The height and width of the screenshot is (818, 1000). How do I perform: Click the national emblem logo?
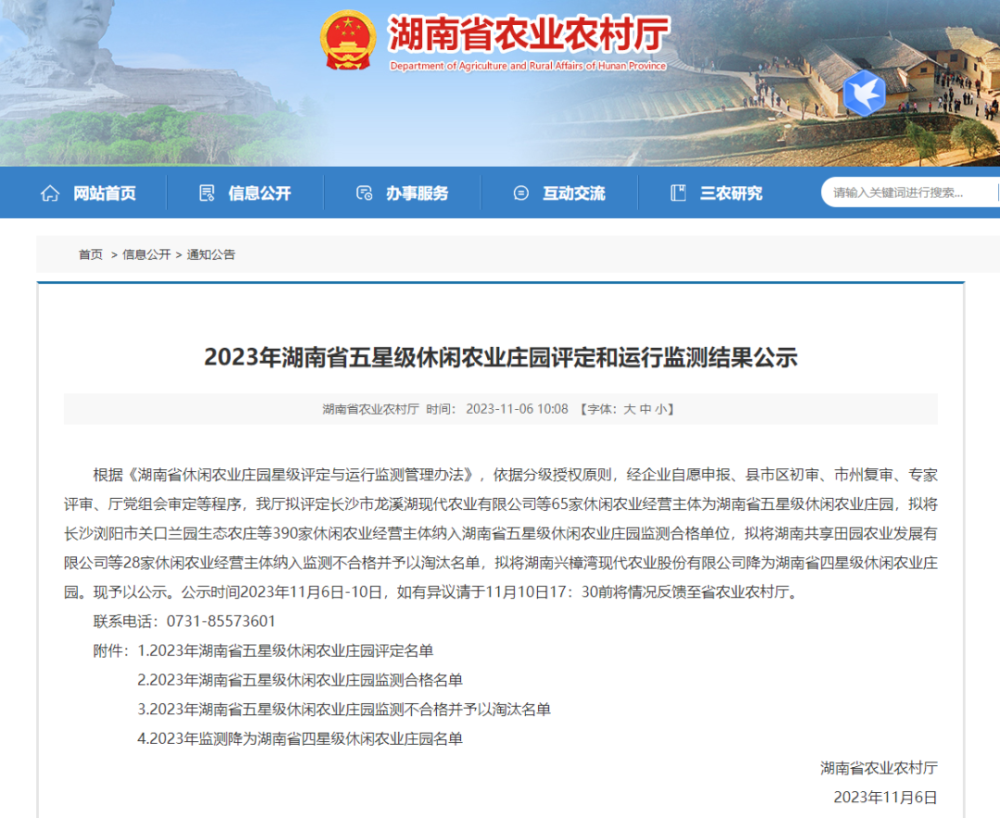click(348, 41)
